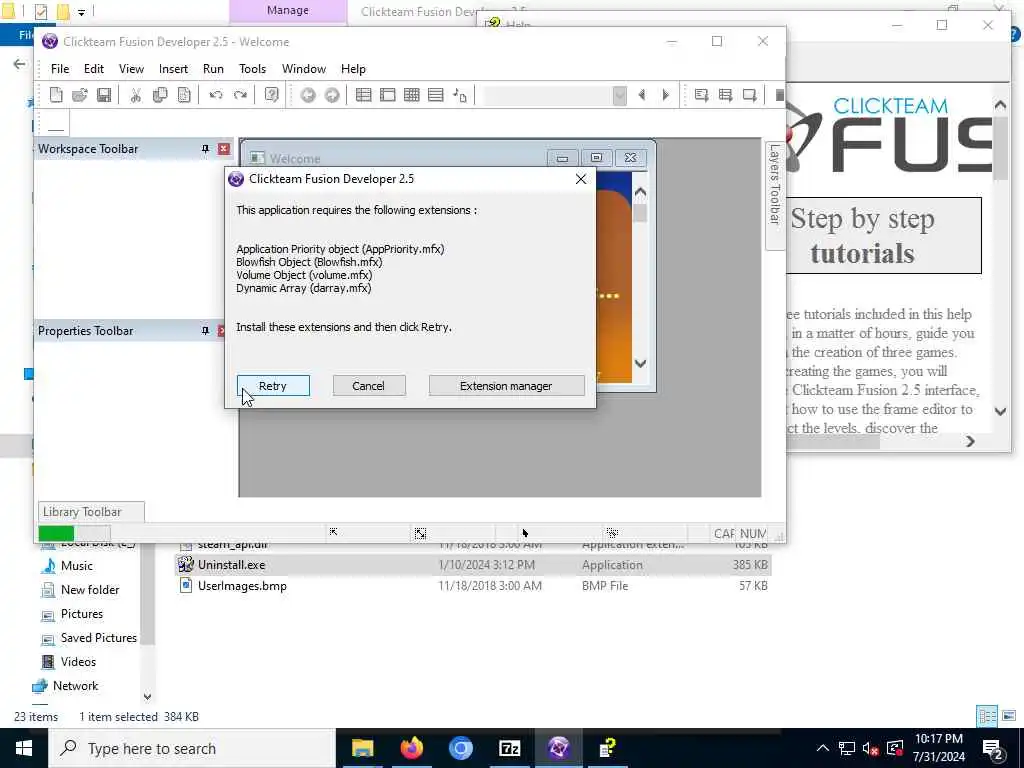This screenshot has height=768, width=1024.
Task: Click the Manage ribbon tab in Explorer
Action: coord(287,10)
